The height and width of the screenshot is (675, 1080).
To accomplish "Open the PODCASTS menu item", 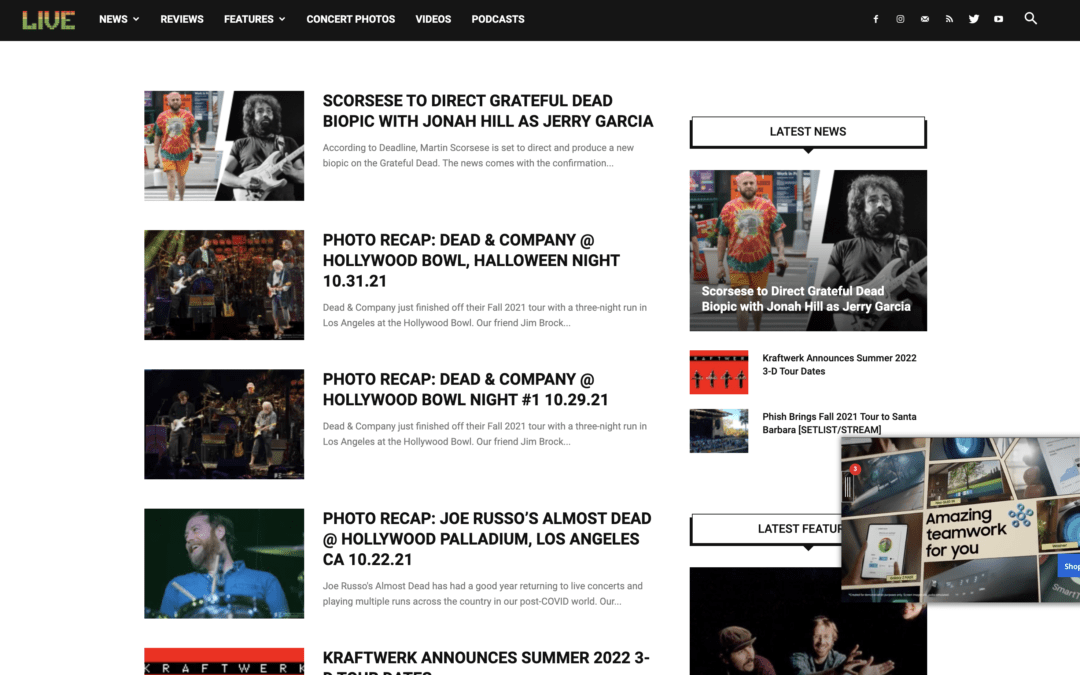I will tap(497, 19).
